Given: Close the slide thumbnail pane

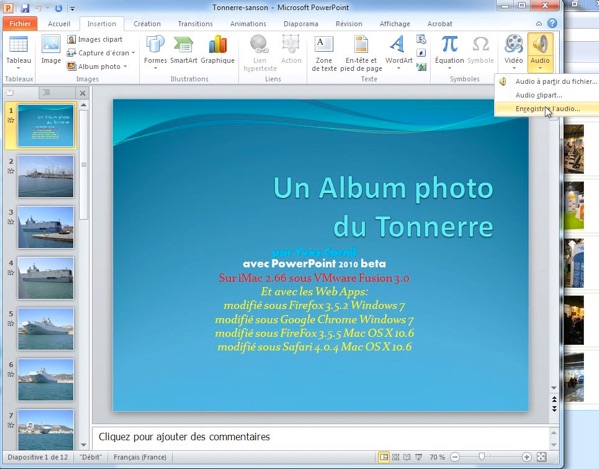Looking at the screenshot, I should [x=83, y=93].
